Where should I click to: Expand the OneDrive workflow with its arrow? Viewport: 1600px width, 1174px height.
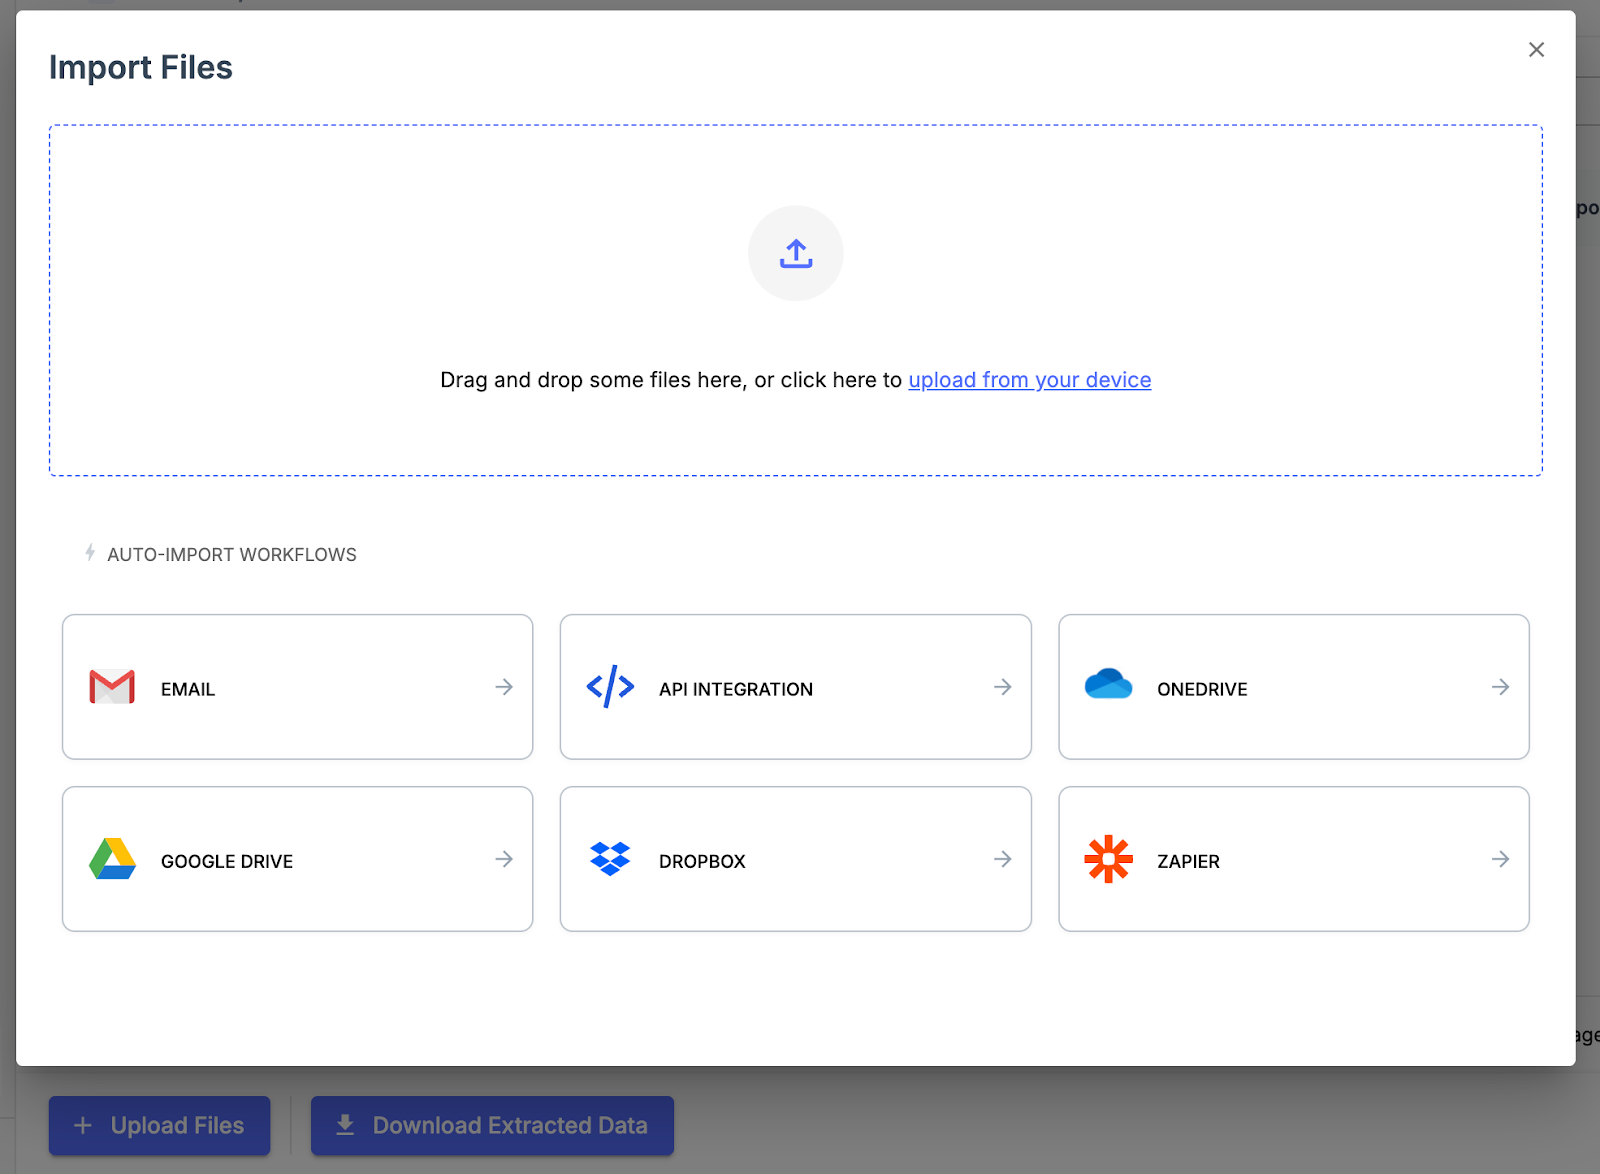pyautogui.click(x=1500, y=687)
